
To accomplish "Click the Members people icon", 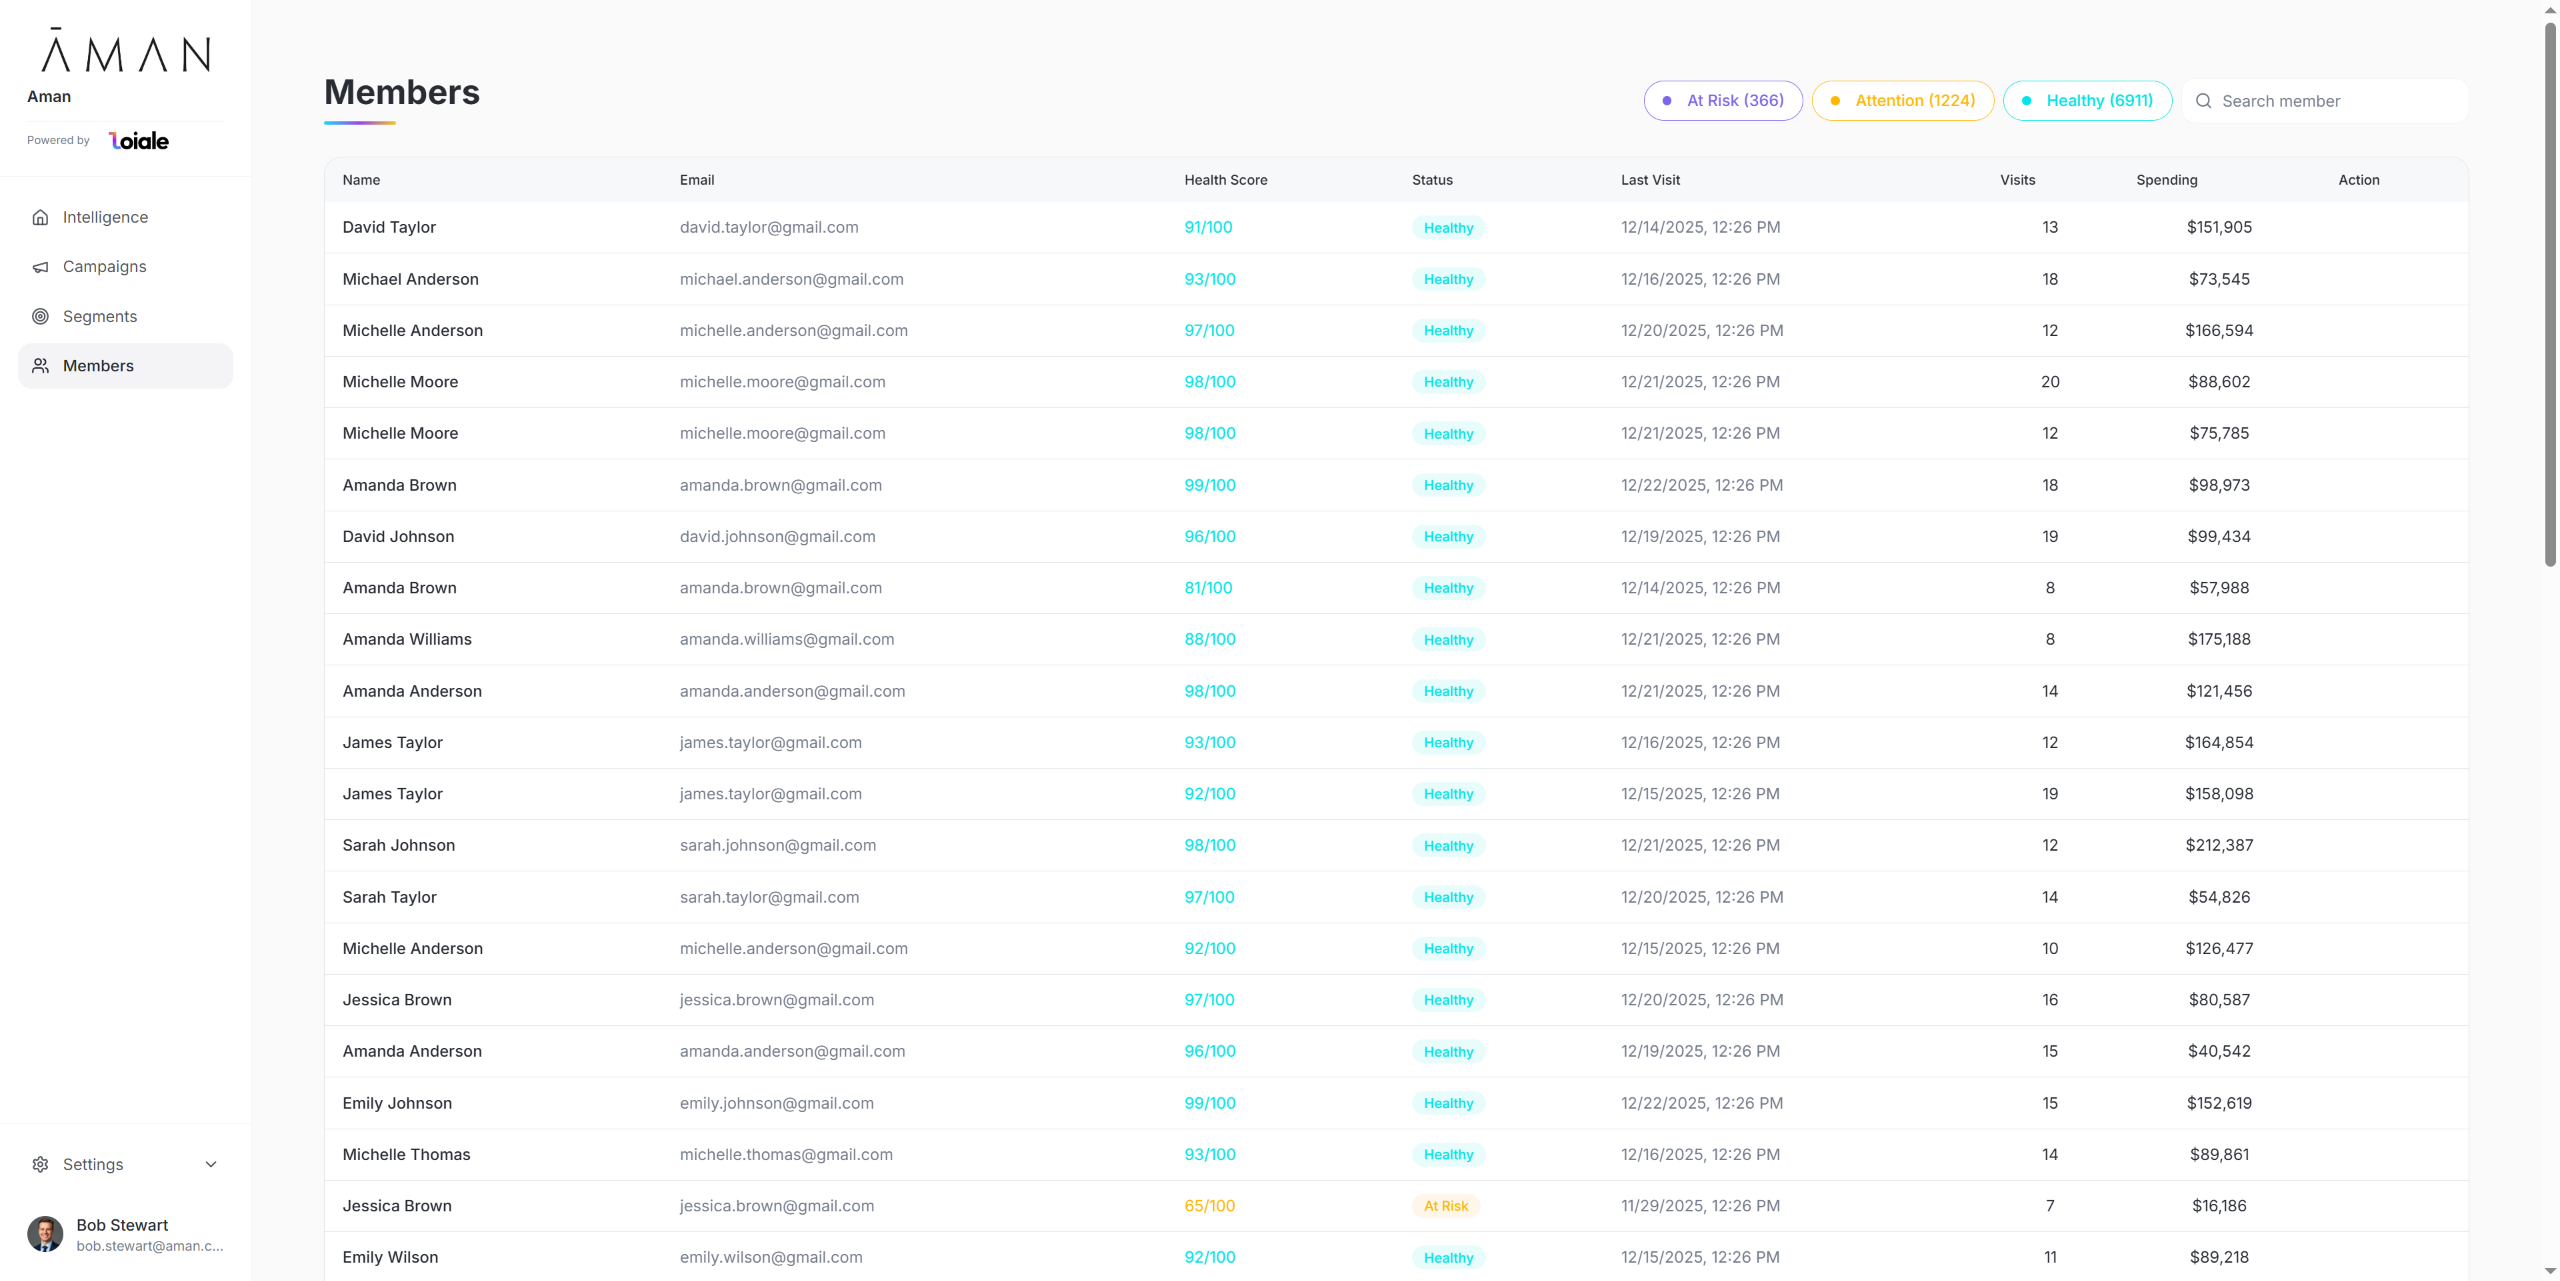I will (x=40, y=366).
